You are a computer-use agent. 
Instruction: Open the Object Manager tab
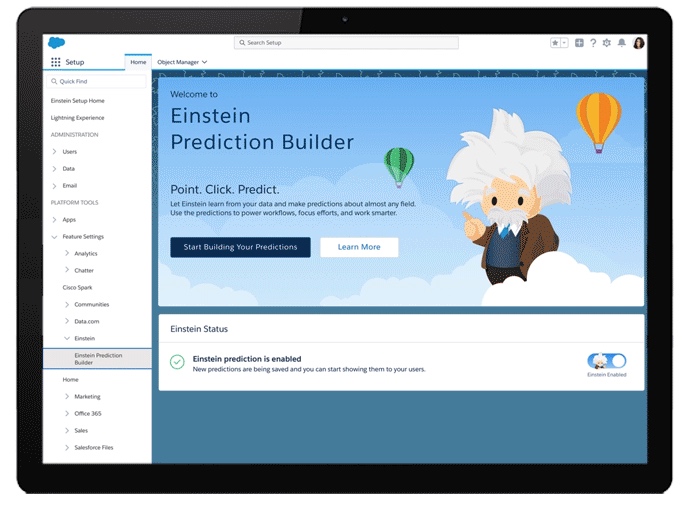pyautogui.click(x=178, y=62)
